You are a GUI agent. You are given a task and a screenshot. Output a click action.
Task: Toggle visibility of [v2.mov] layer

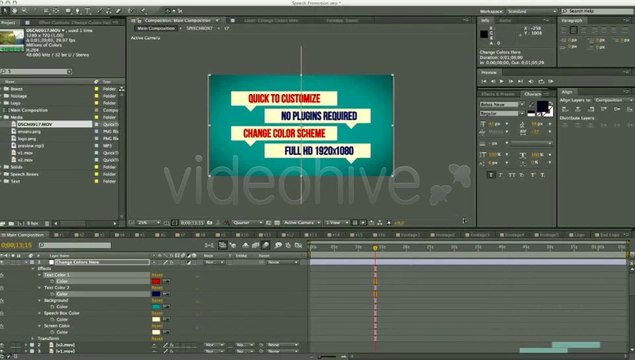[2, 345]
